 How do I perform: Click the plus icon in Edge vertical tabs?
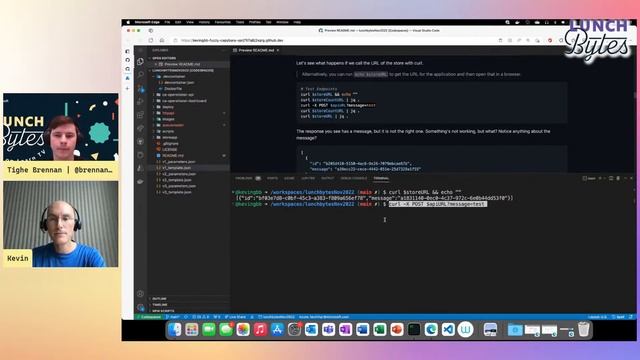click(x=127, y=88)
